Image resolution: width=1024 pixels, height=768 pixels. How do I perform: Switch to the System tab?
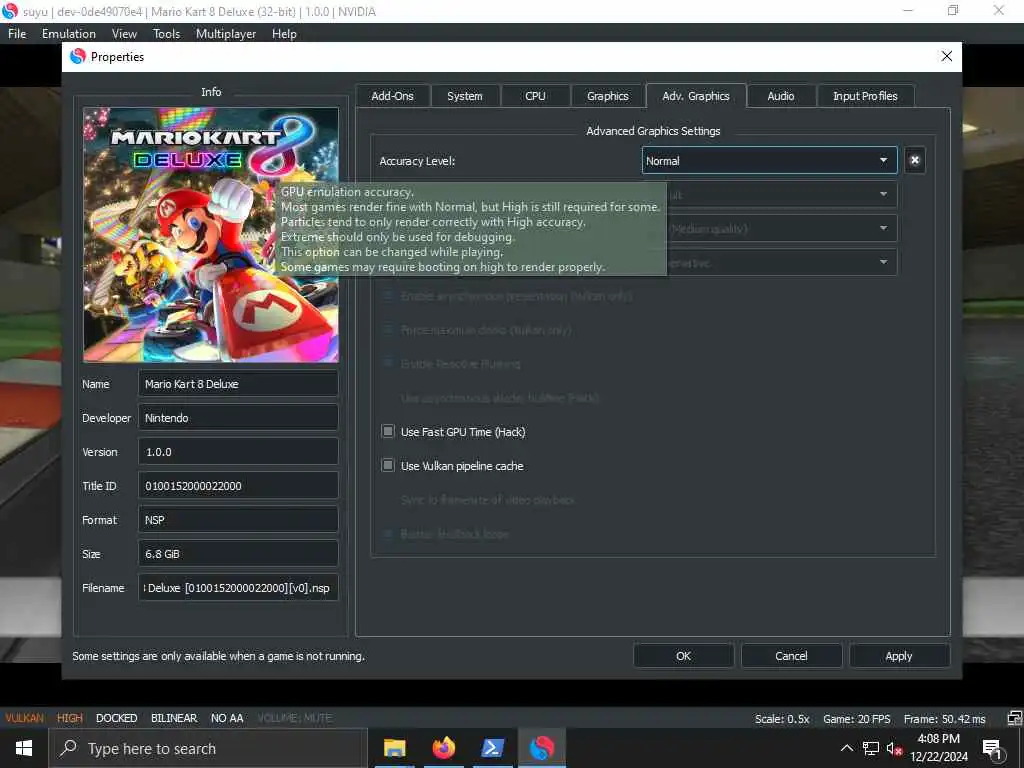pyautogui.click(x=465, y=96)
